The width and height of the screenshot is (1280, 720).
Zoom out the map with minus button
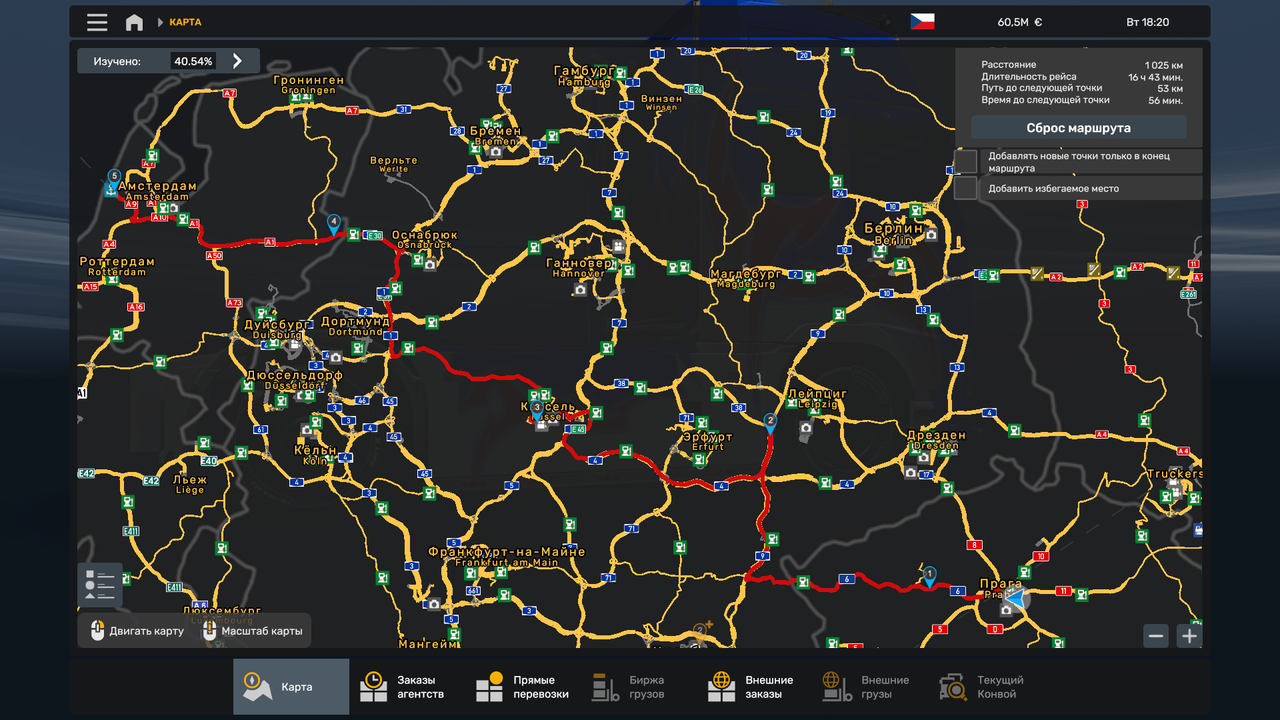tap(1156, 635)
